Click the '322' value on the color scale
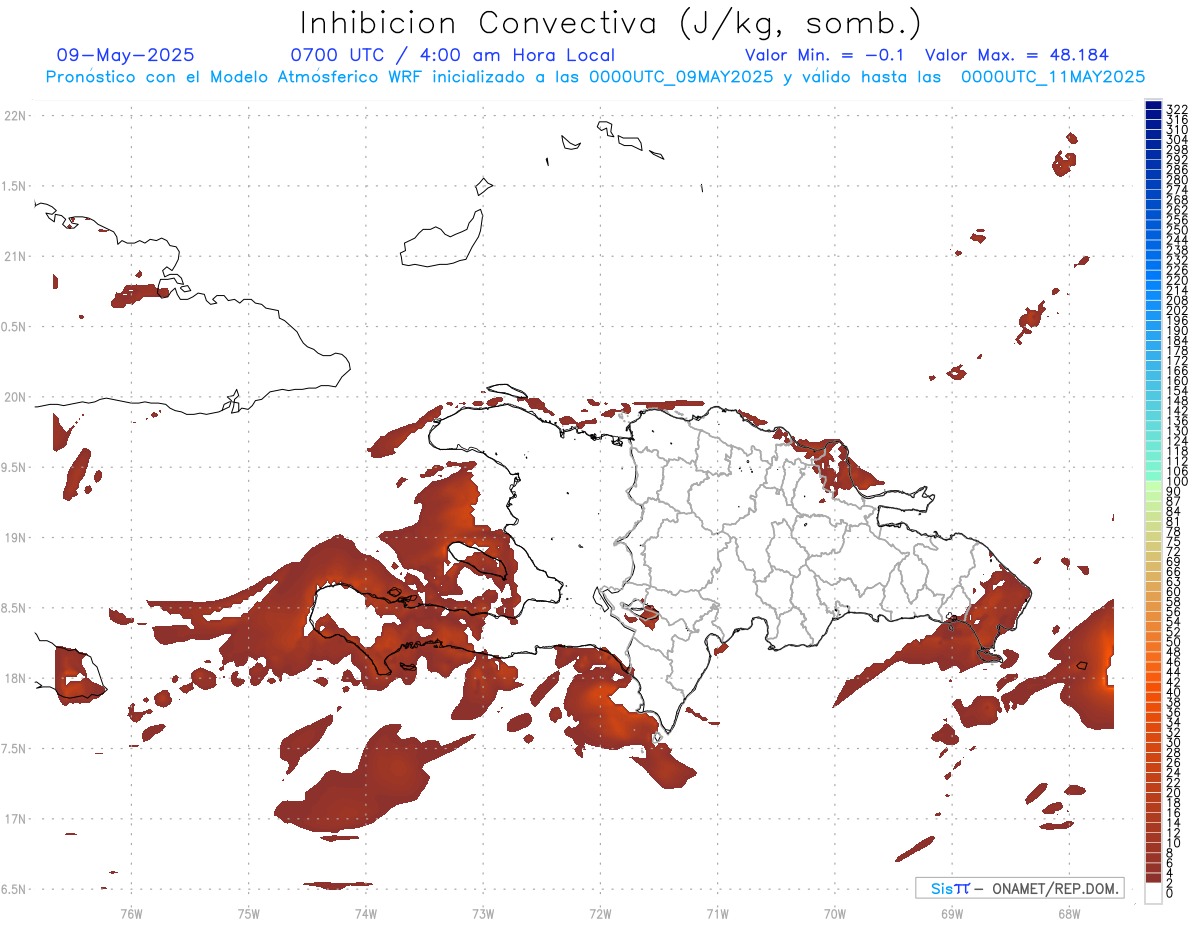The image size is (1200, 927). (x=1177, y=108)
